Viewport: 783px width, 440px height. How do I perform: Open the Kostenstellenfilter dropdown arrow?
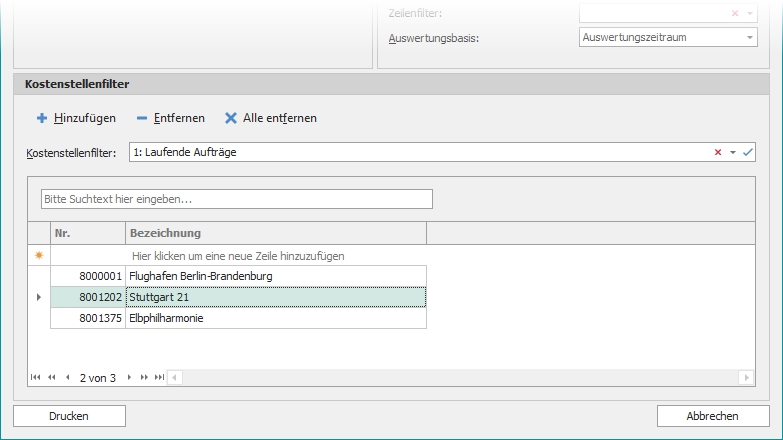point(732,153)
